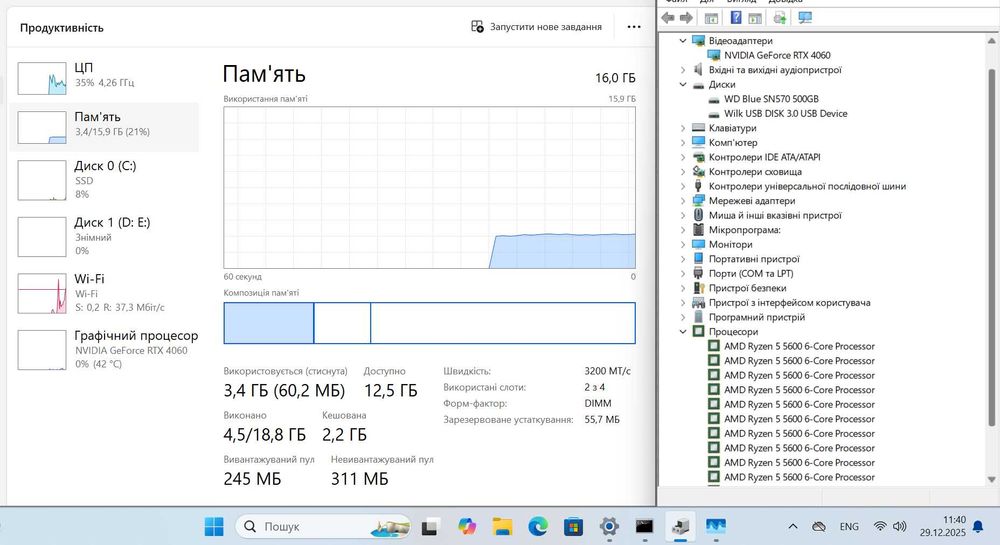The image size is (1000, 545).
Task: Expand Контролери IDE ATA/ATAPI node
Action: 683,157
